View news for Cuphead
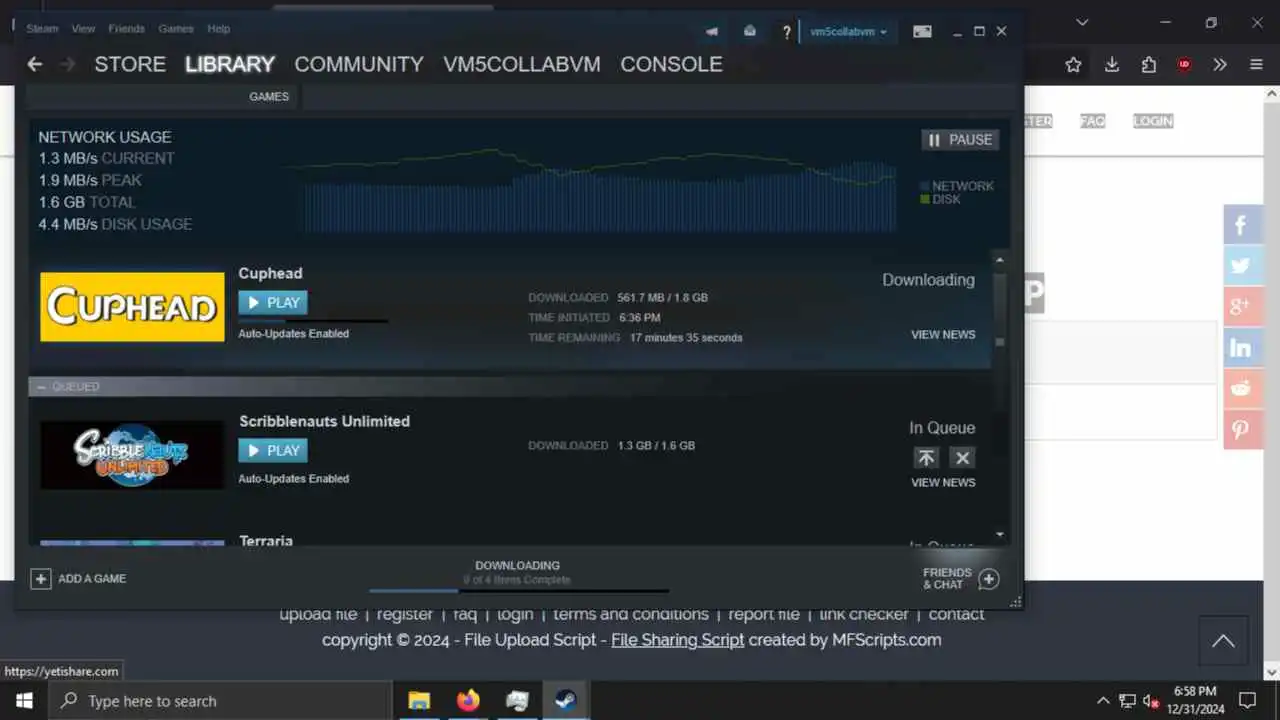This screenshot has height=720, width=1280. pos(943,335)
